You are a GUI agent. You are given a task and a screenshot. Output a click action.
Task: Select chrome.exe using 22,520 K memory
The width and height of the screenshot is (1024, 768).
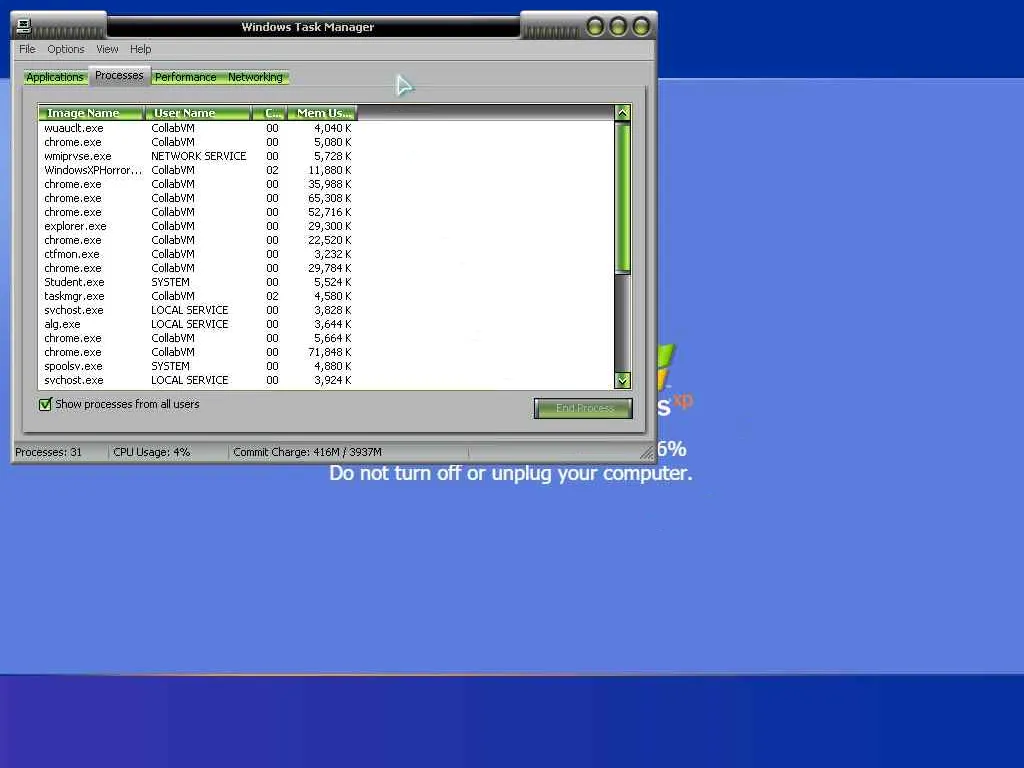197,240
